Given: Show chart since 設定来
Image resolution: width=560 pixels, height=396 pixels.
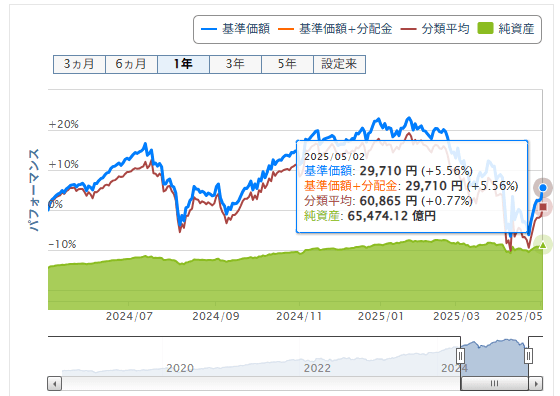Looking at the screenshot, I should (339, 64).
